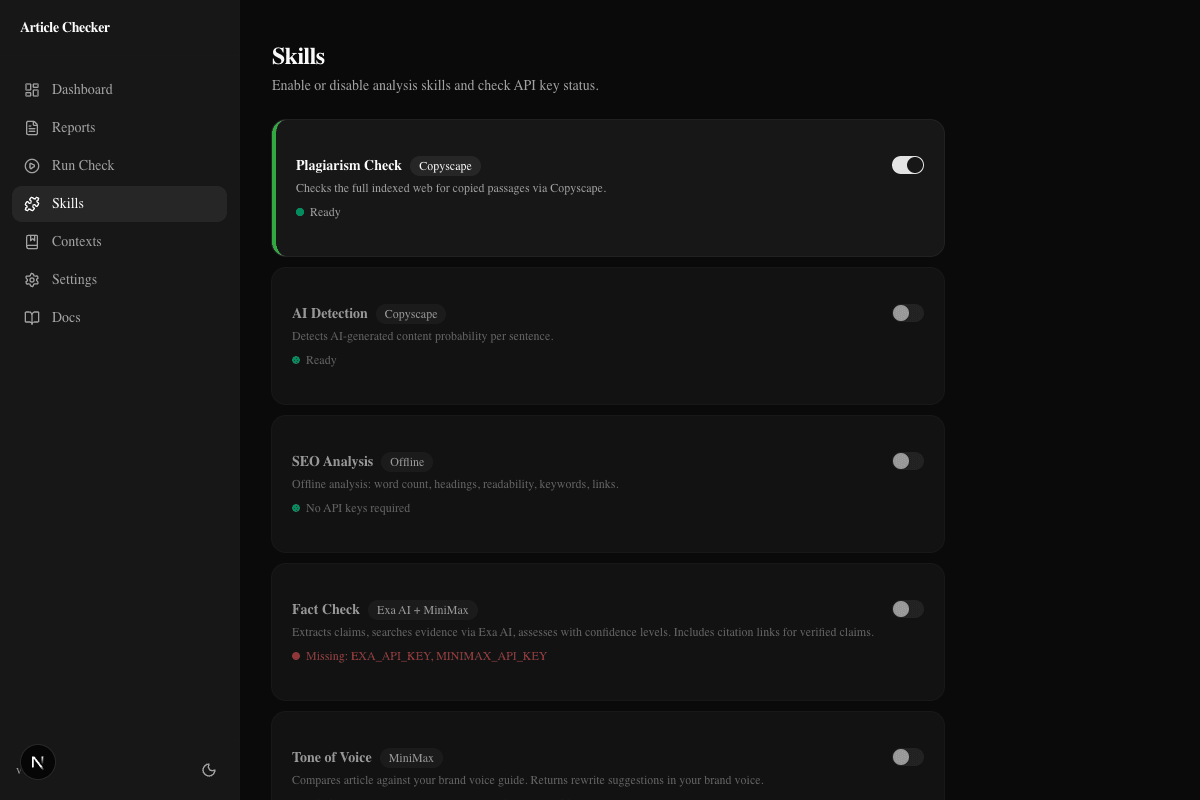This screenshot has height=800, width=1200.
Task: Open the Docs page
Action: [x=66, y=318]
